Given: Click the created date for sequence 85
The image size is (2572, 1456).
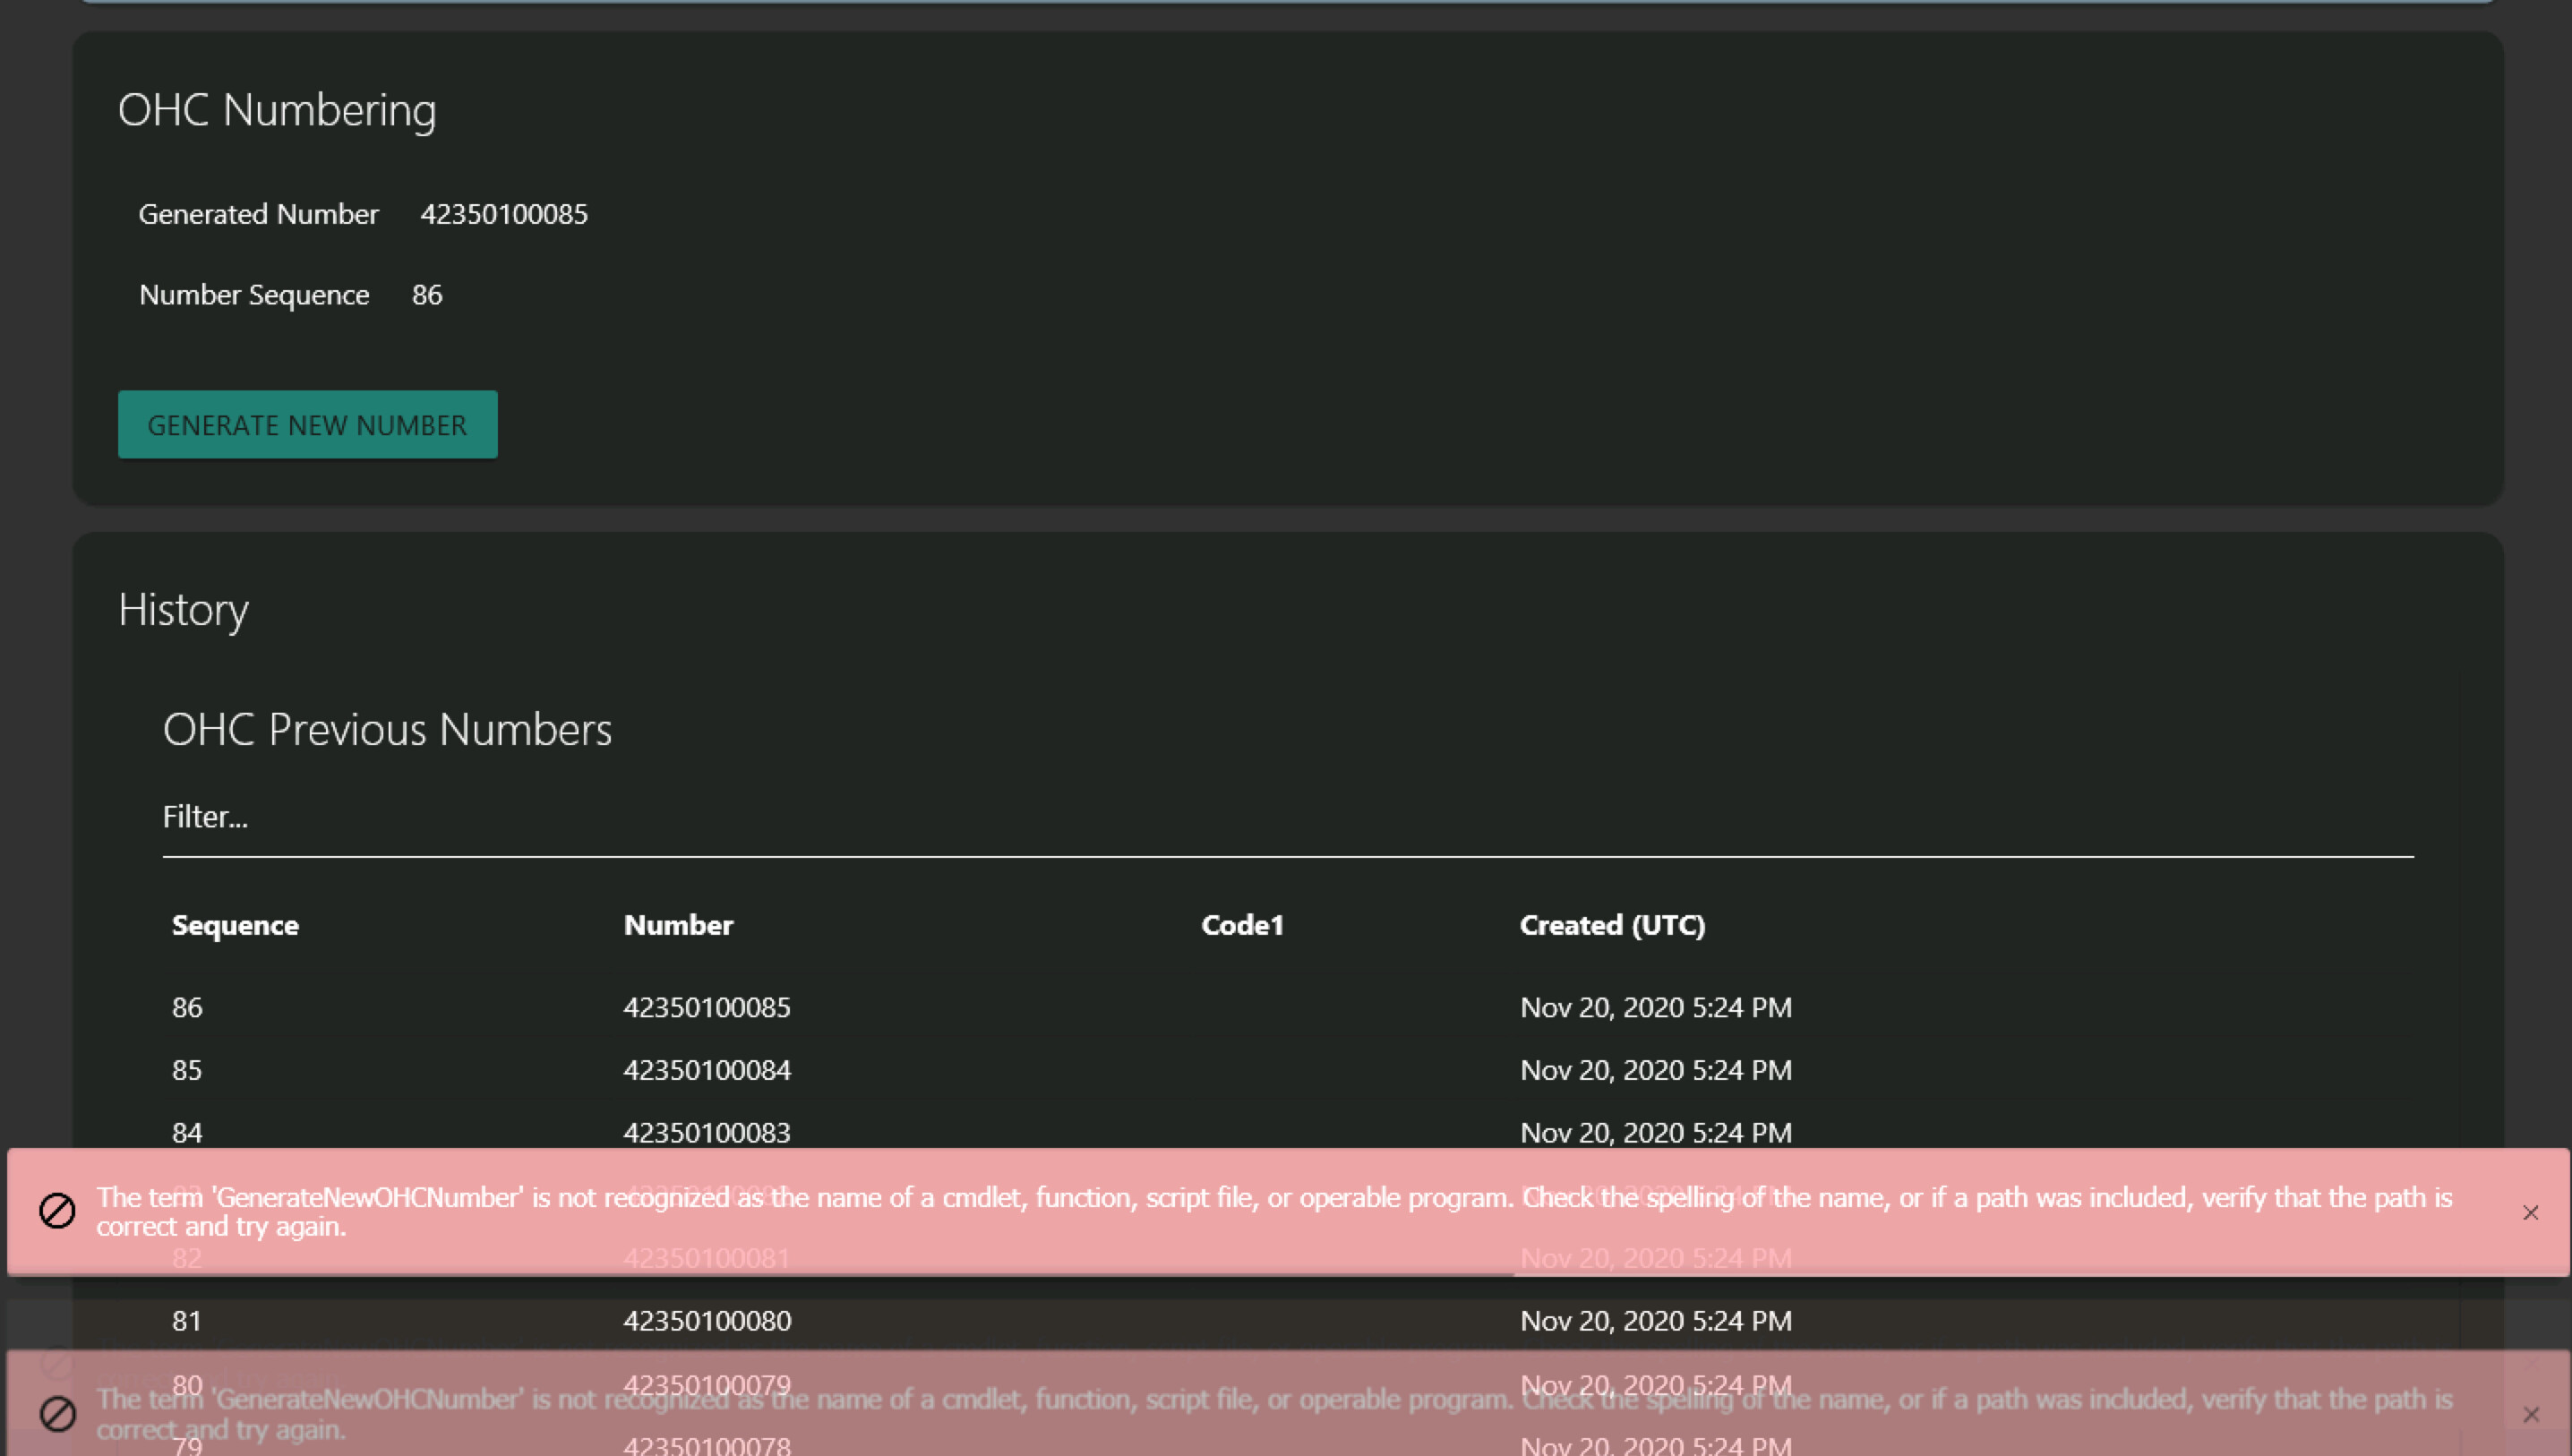Looking at the screenshot, I should pyautogui.click(x=1656, y=1070).
